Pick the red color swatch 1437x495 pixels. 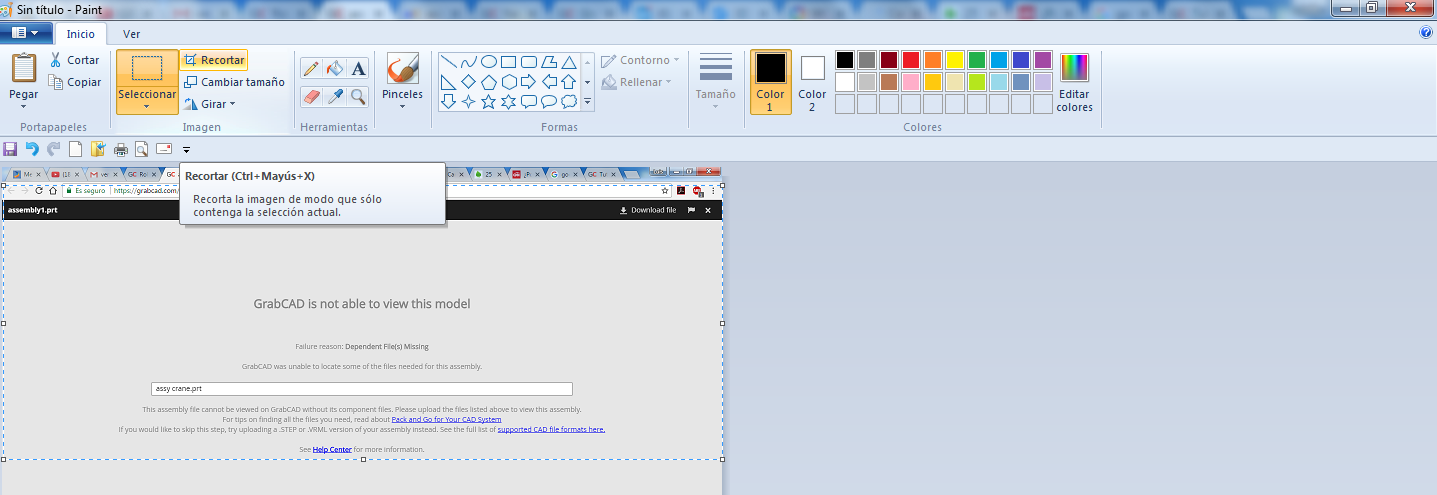pos(911,60)
